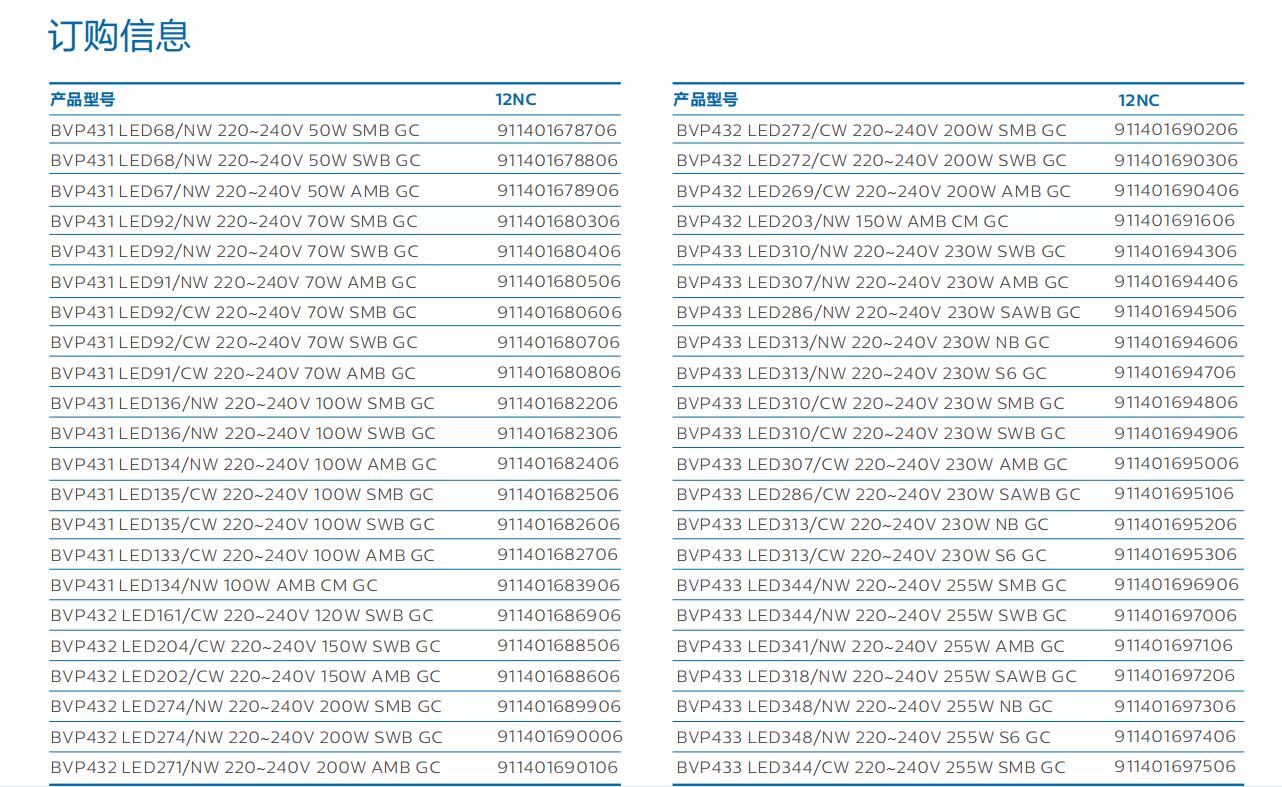The image size is (1282, 787).
Task: Select 12NC code 911401695306
Action: point(1176,554)
